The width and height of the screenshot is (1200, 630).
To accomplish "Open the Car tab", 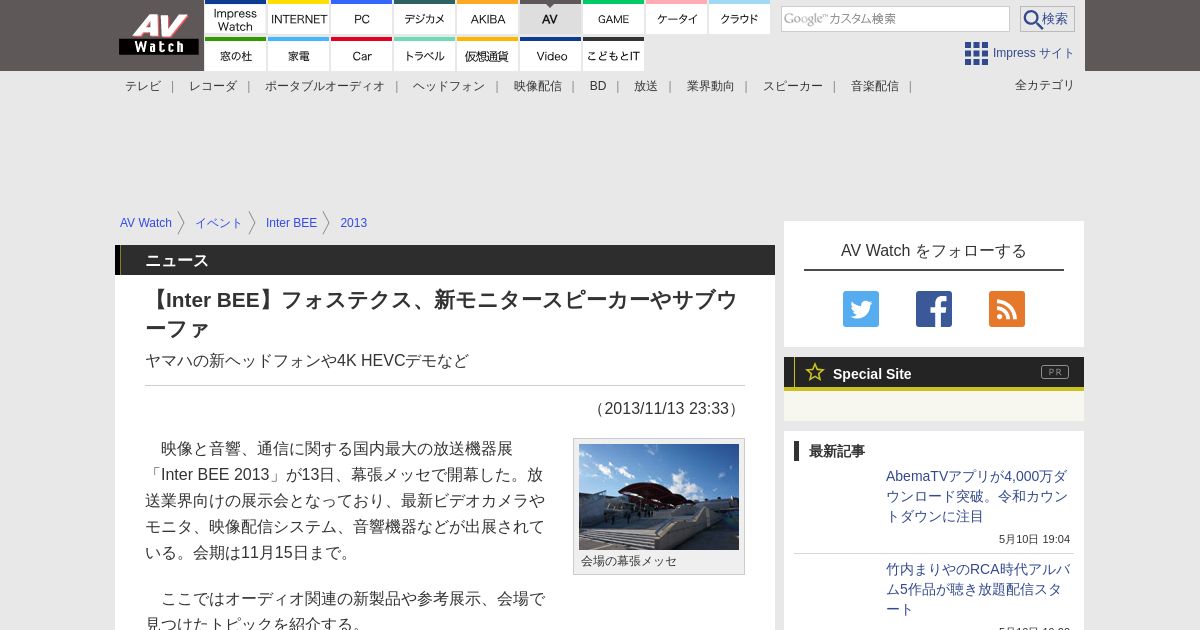I will pos(362,54).
